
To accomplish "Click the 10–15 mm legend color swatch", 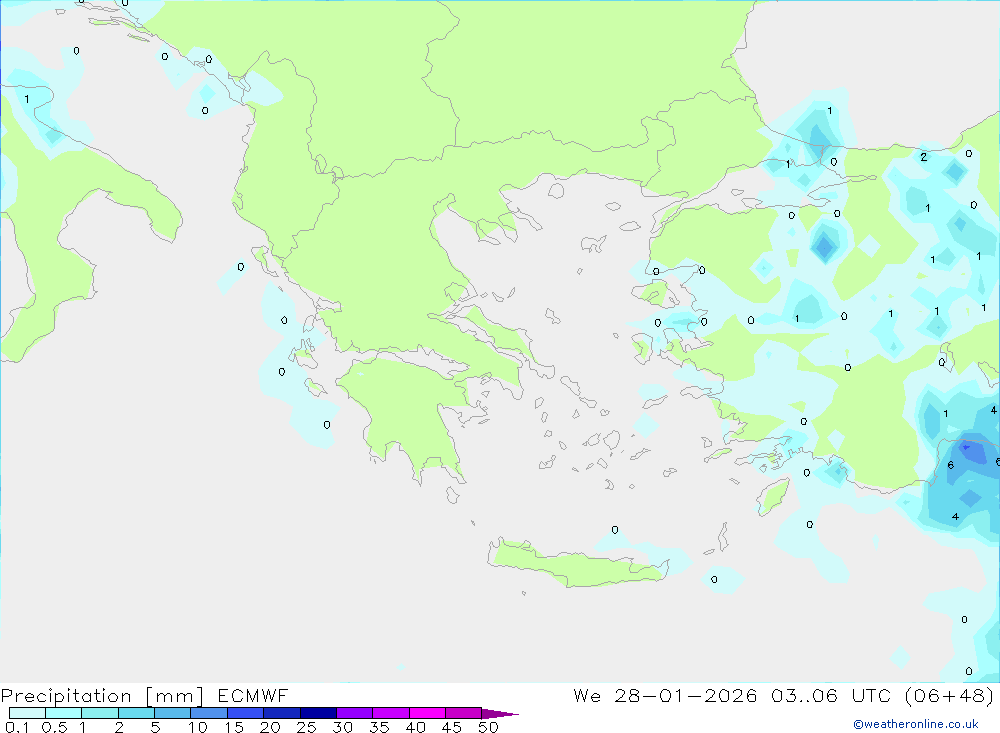I will (x=209, y=713).
